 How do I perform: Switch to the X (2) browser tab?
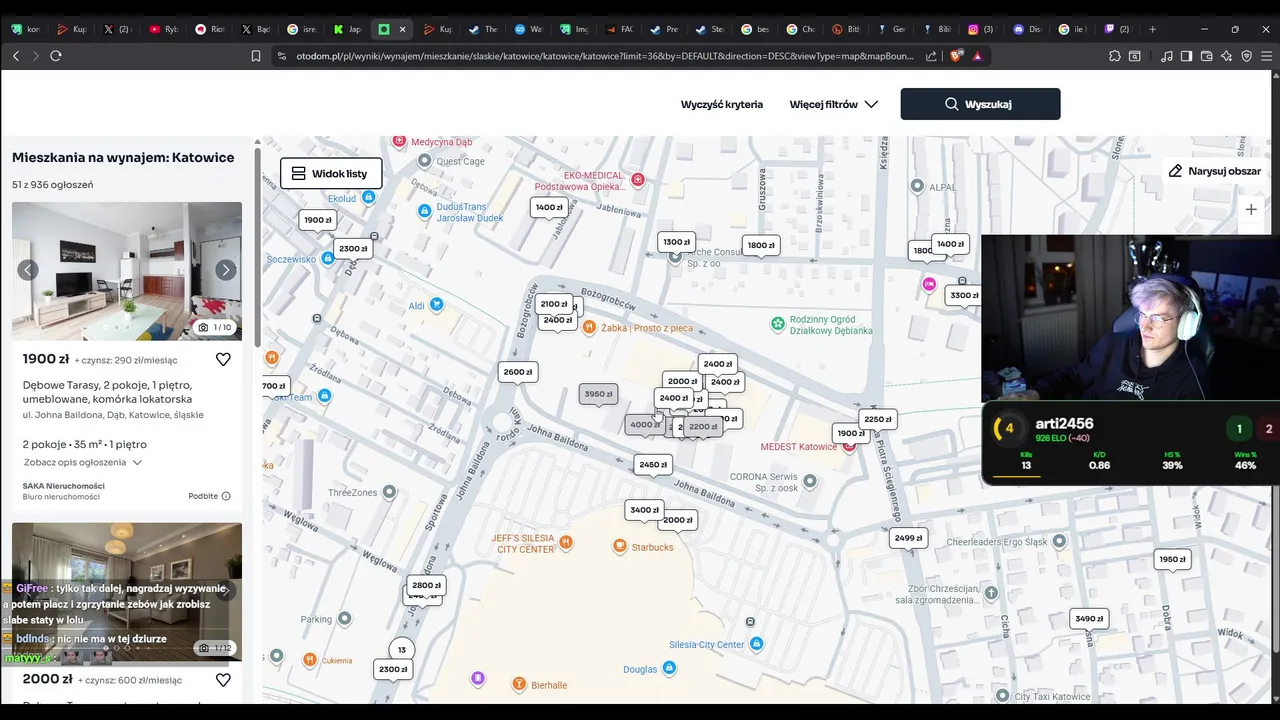[117, 29]
